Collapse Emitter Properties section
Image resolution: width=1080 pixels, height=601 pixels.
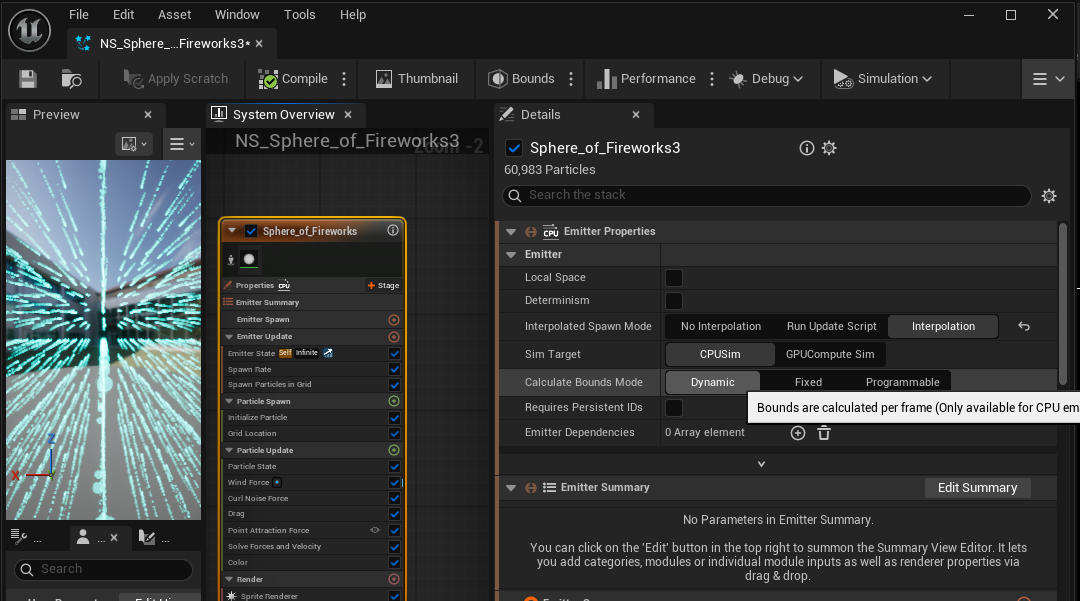coord(511,232)
